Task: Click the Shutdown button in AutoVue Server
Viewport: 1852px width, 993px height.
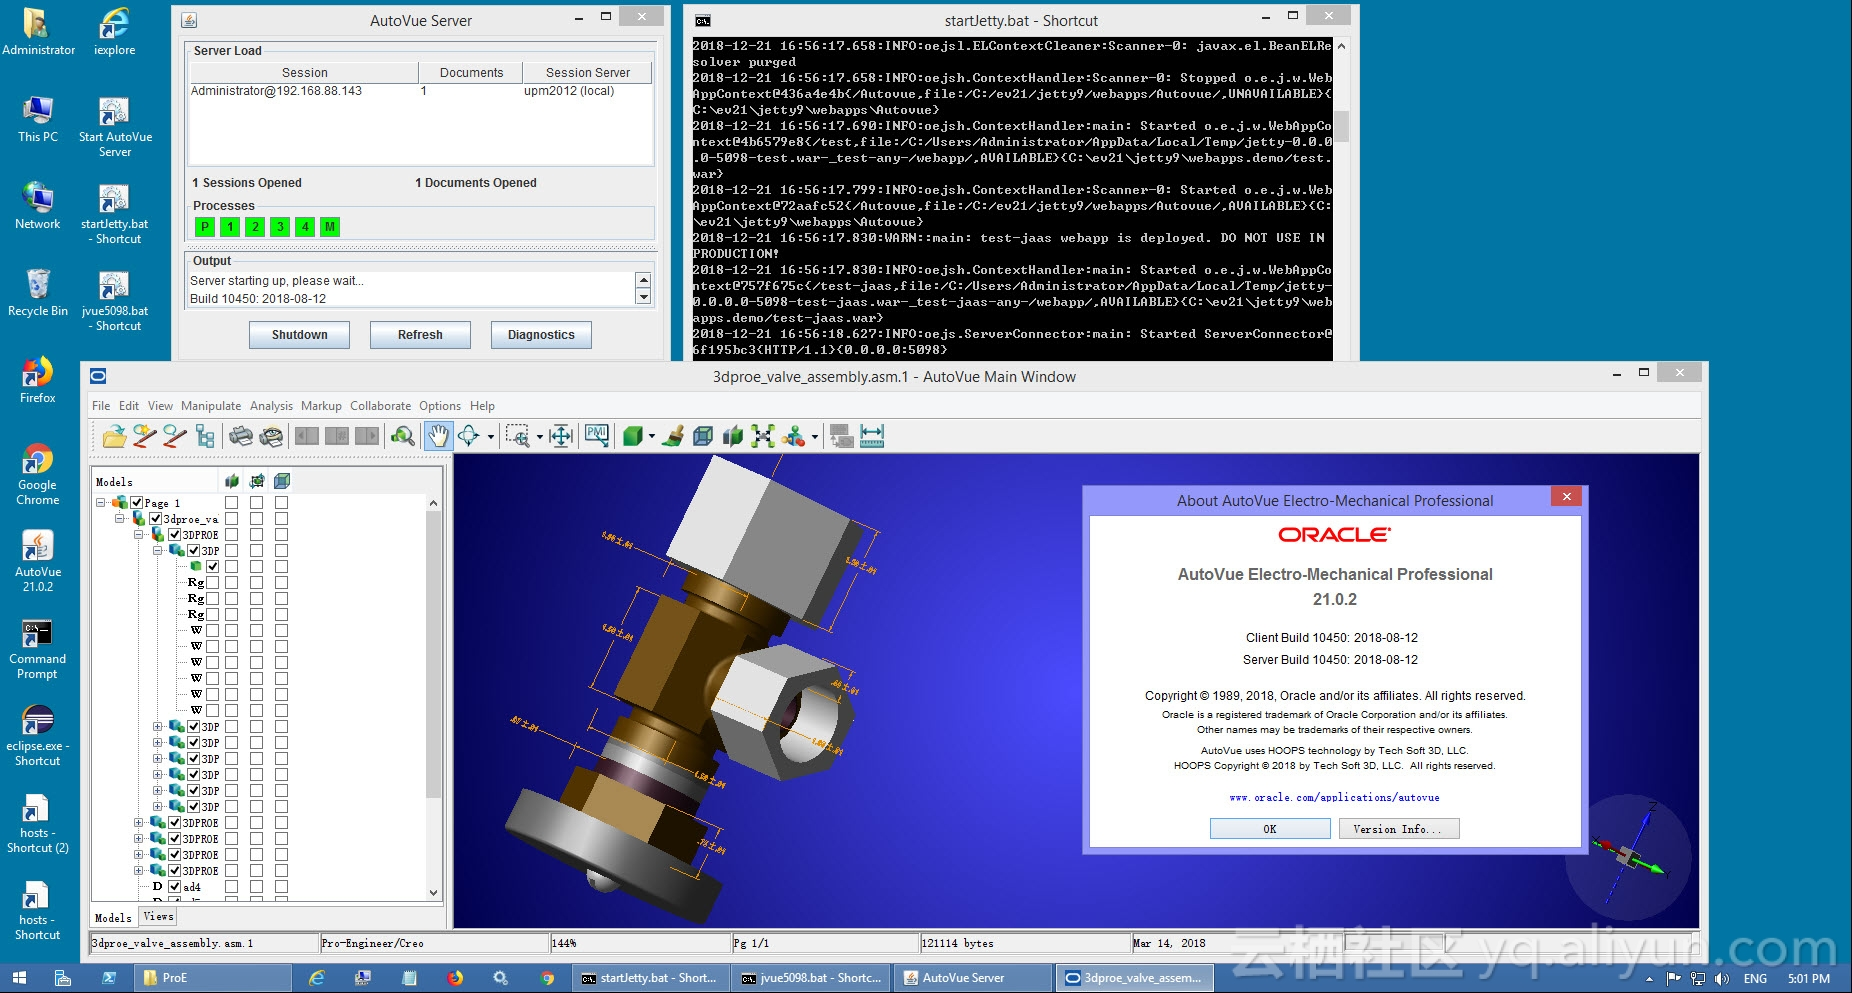Action: 299,335
